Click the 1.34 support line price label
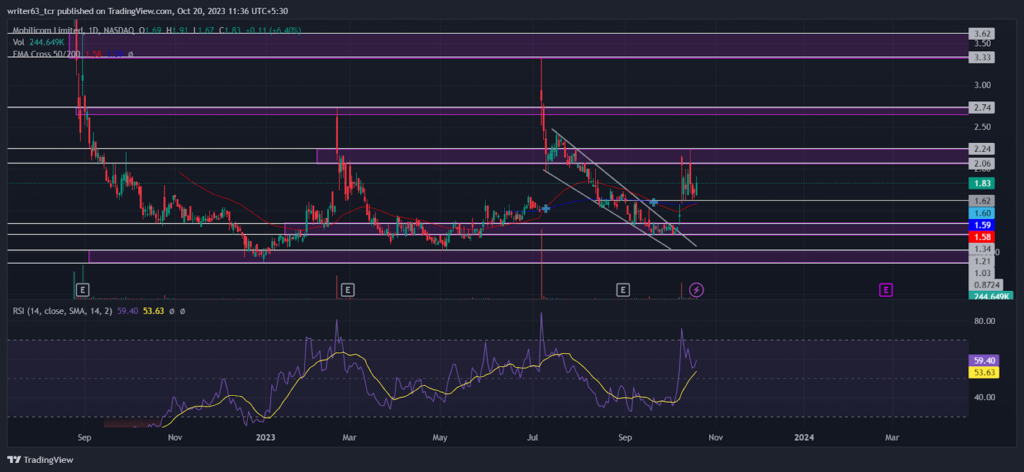The height and width of the screenshot is (472, 1024). (x=981, y=249)
